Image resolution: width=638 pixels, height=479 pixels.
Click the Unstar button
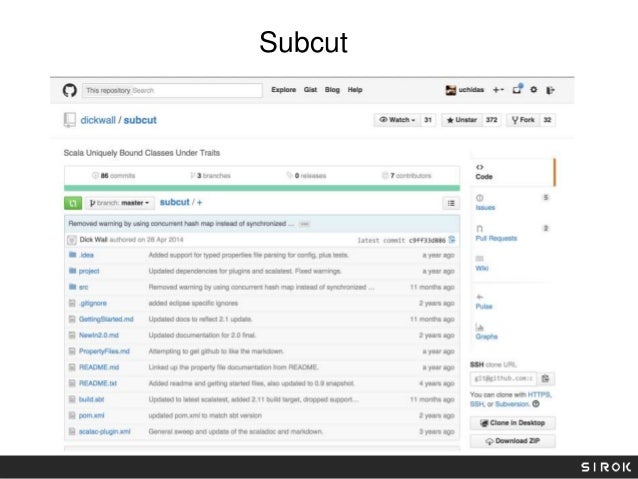point(462,120)
